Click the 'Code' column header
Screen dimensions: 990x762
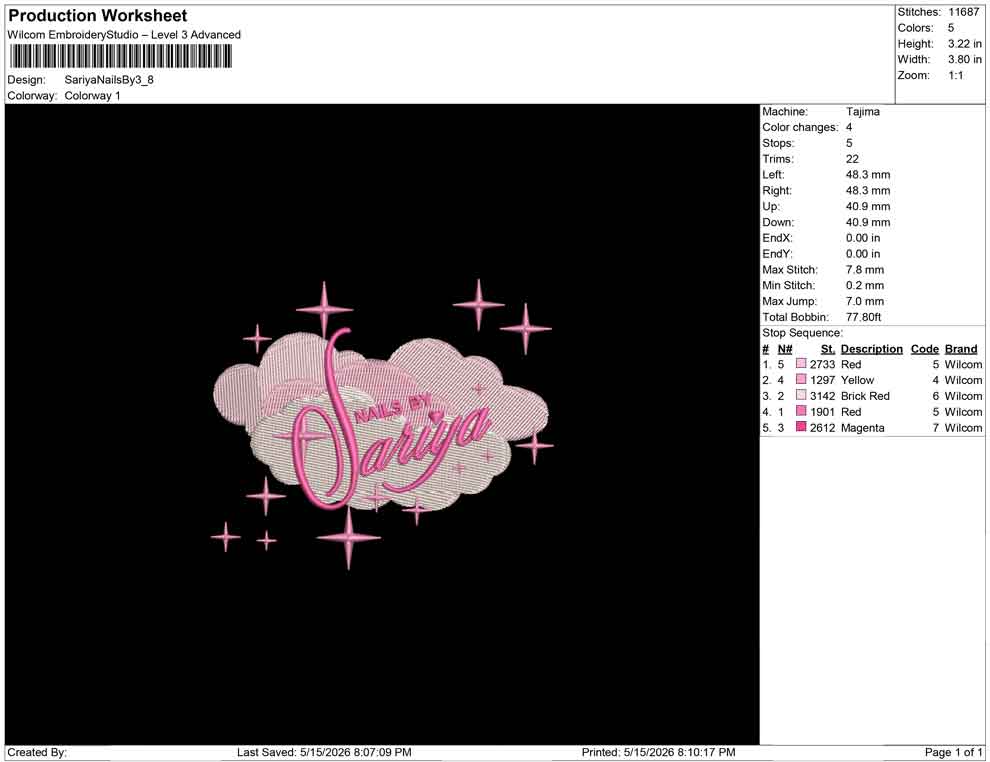coord(924,349)
